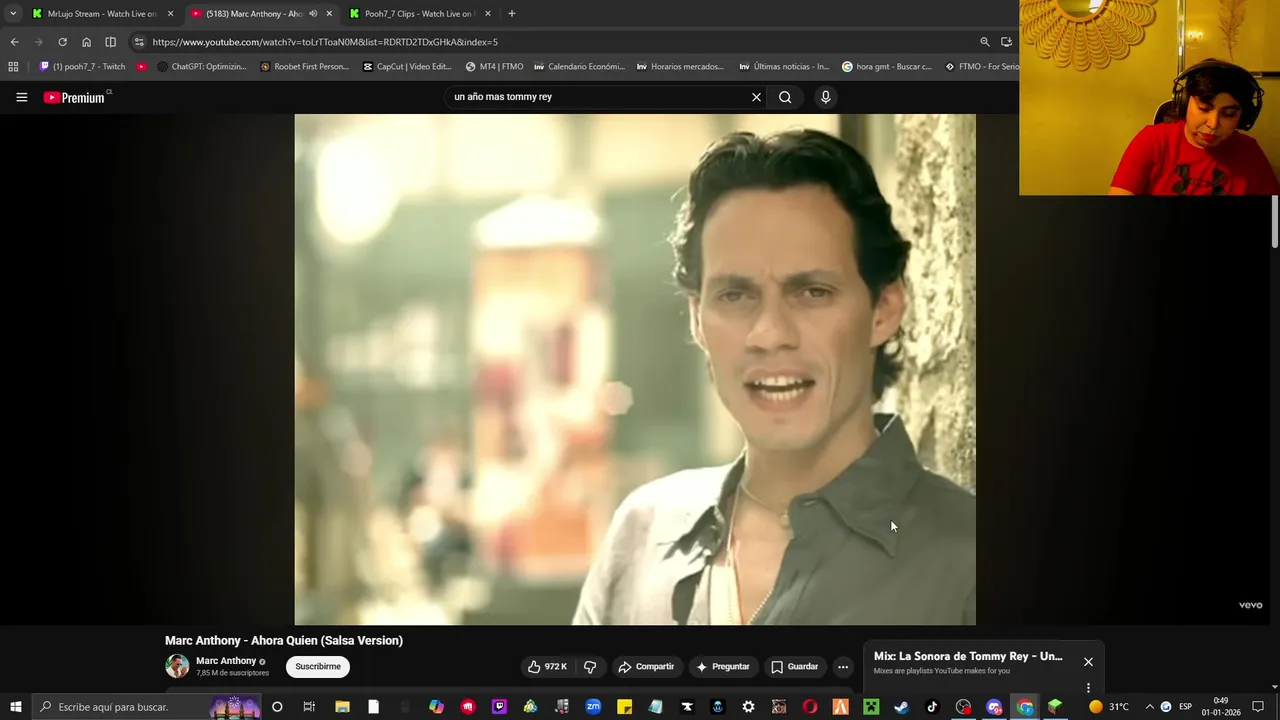
Task: Open the Marc Anthony channel avatar
Action: tap(177, 666)
